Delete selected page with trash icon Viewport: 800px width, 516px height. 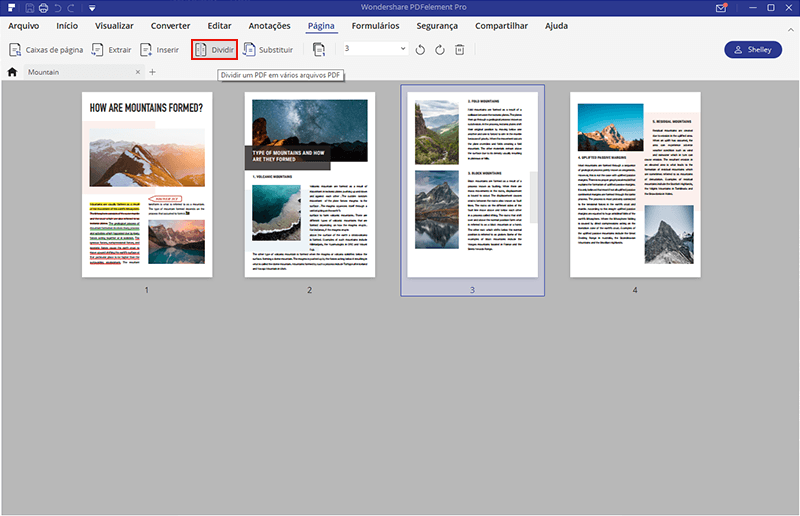(x=460, y=50)
